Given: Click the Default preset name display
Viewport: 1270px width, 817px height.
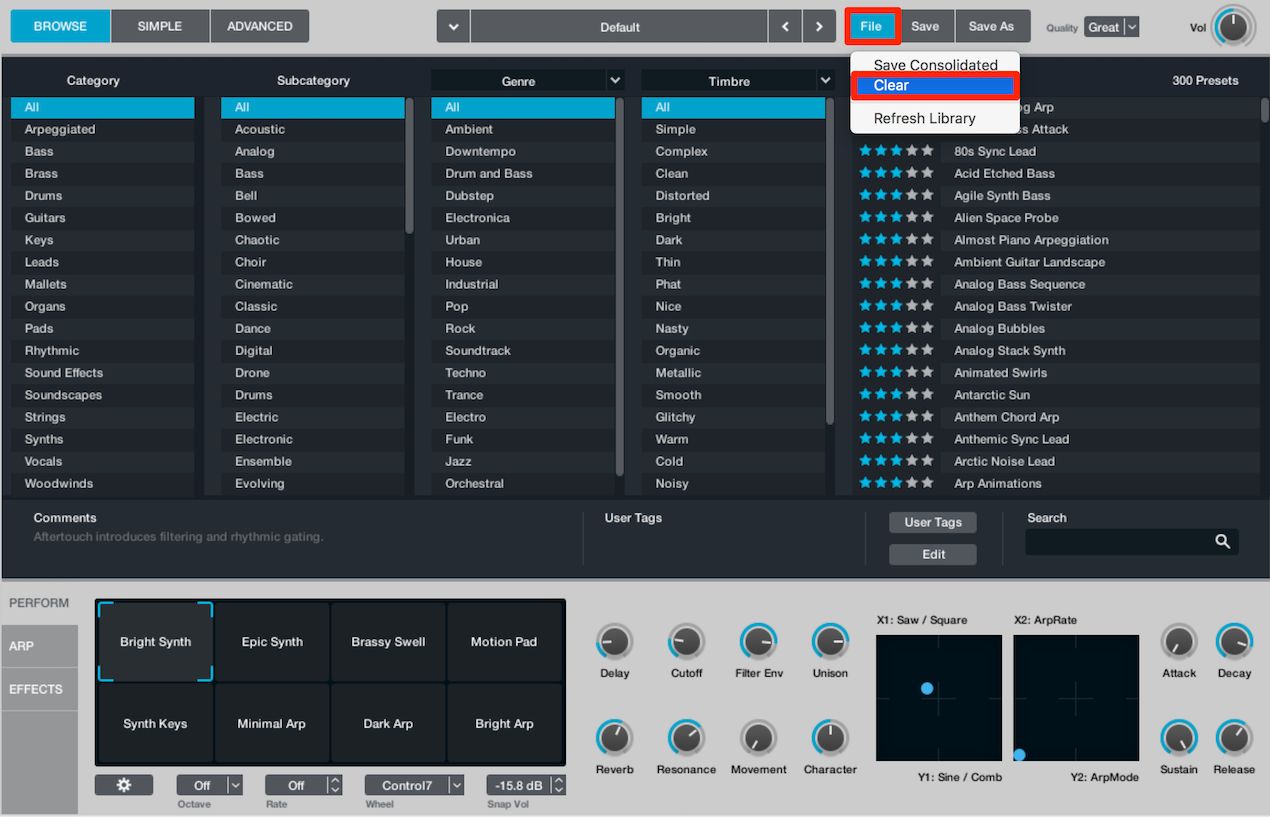Looking at the screenshot, I should point(619,27).
